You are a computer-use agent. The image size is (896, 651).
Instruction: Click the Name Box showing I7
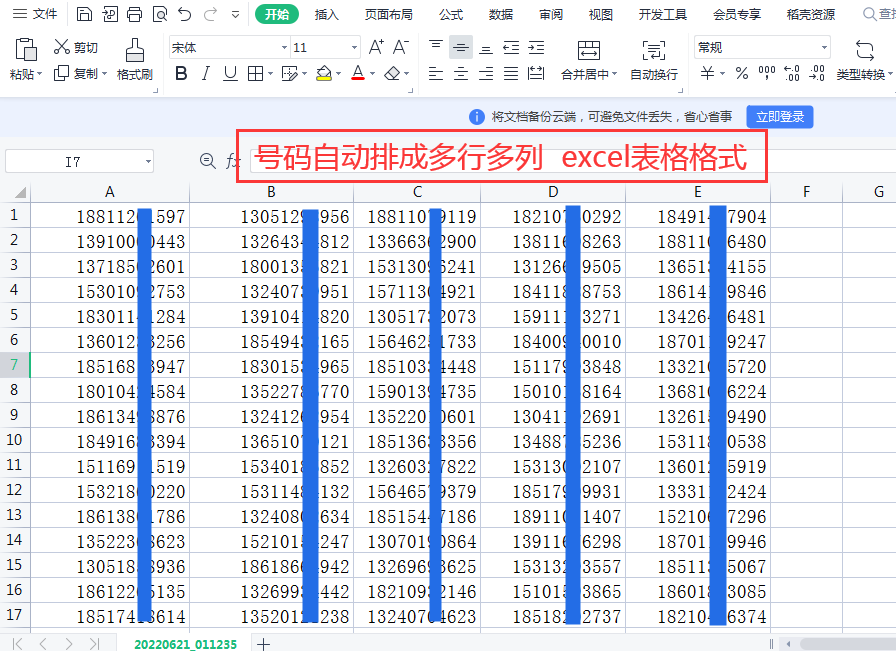pyautogui.click(x=78, y=161)
